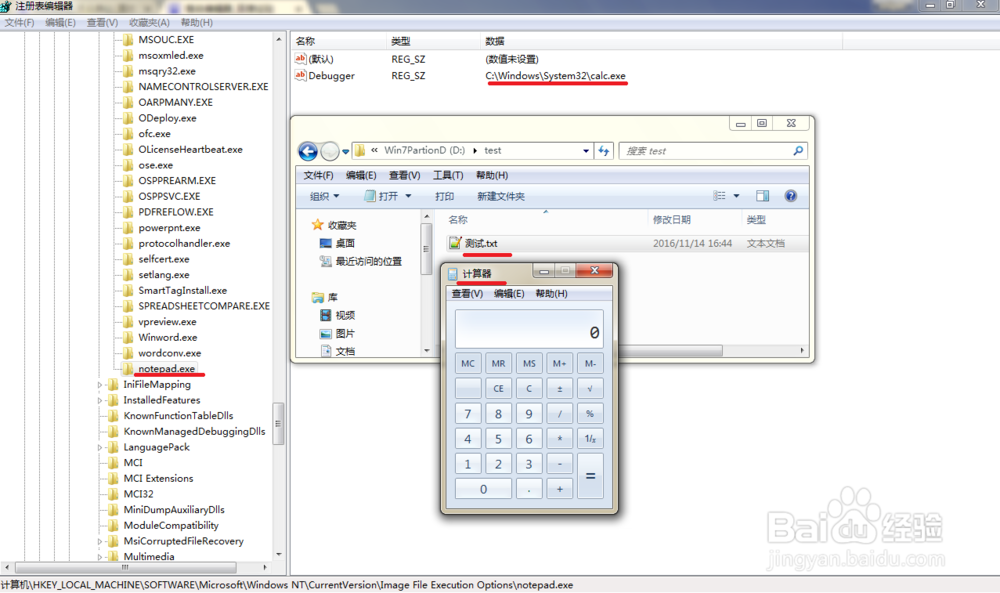
Task: Open the recent pages dropdown beside Forward arrow
Action: tap(346, 152)
